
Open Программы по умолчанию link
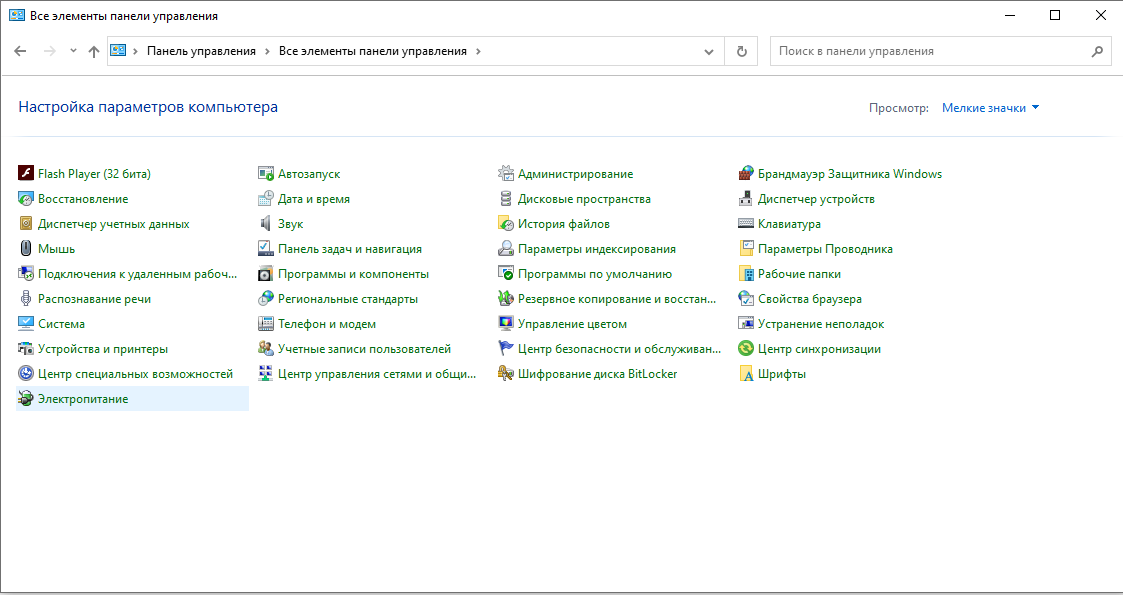pyautogui.click(x=594, y=274)
